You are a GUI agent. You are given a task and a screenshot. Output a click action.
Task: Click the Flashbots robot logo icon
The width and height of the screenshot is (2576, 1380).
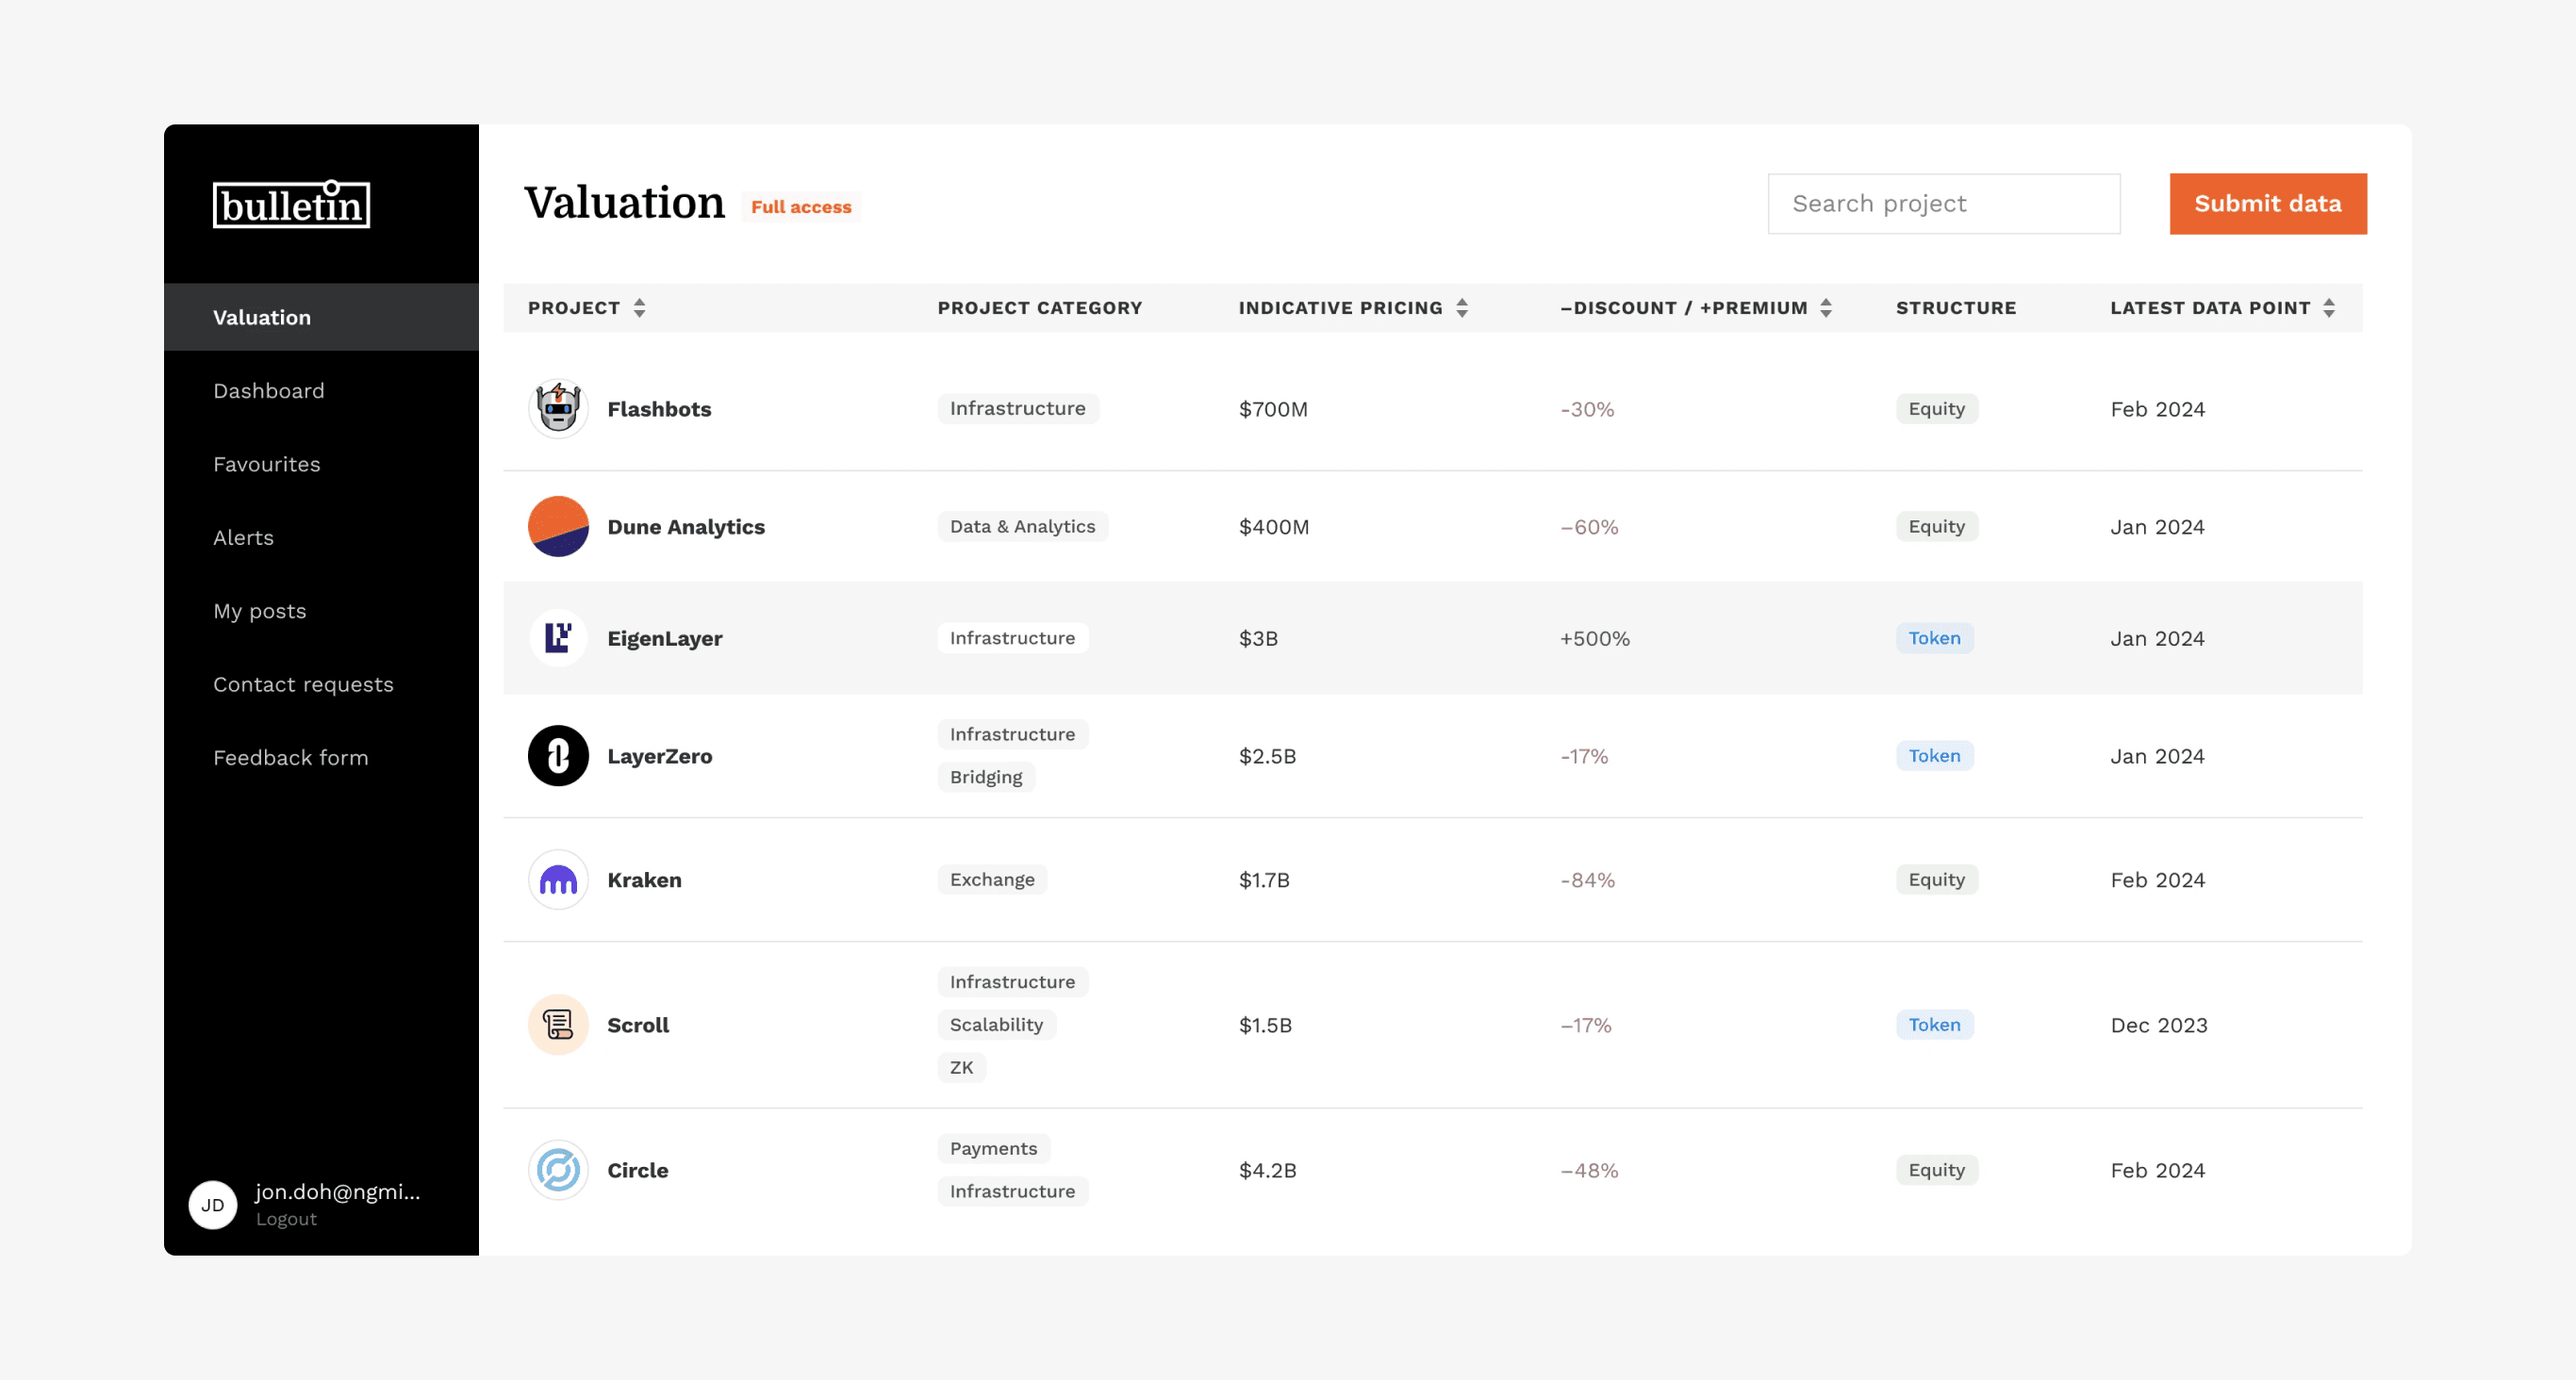click(x=558, y=409)
